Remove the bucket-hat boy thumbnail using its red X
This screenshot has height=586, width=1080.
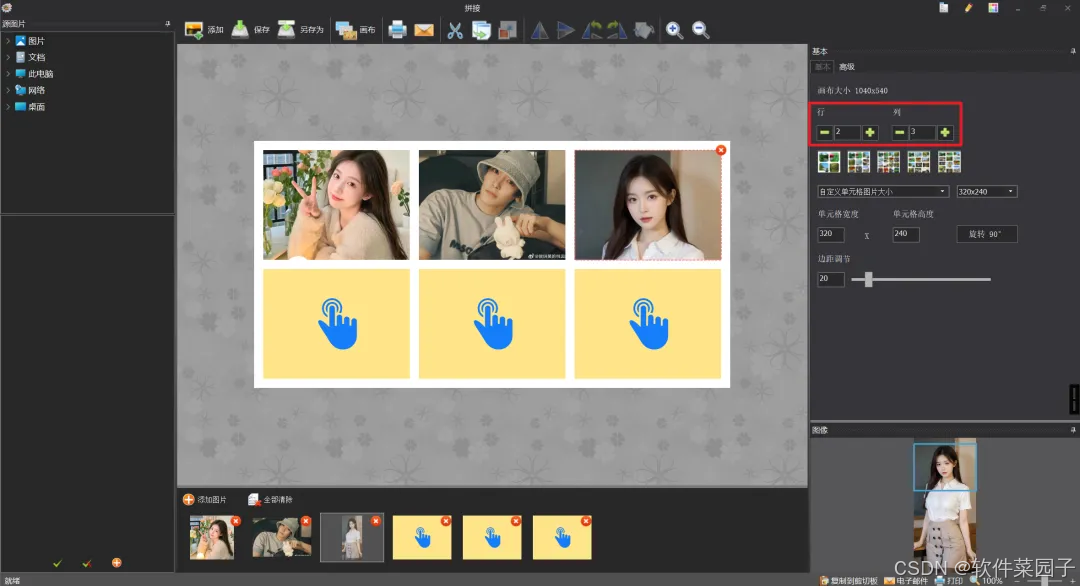[306, 521]
